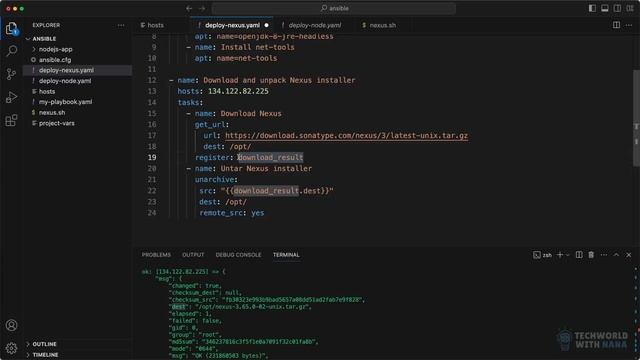Viewport: 640px width, 360px height.
Task: Click the zsh terminal profile label
Action: tap(542, 255)
